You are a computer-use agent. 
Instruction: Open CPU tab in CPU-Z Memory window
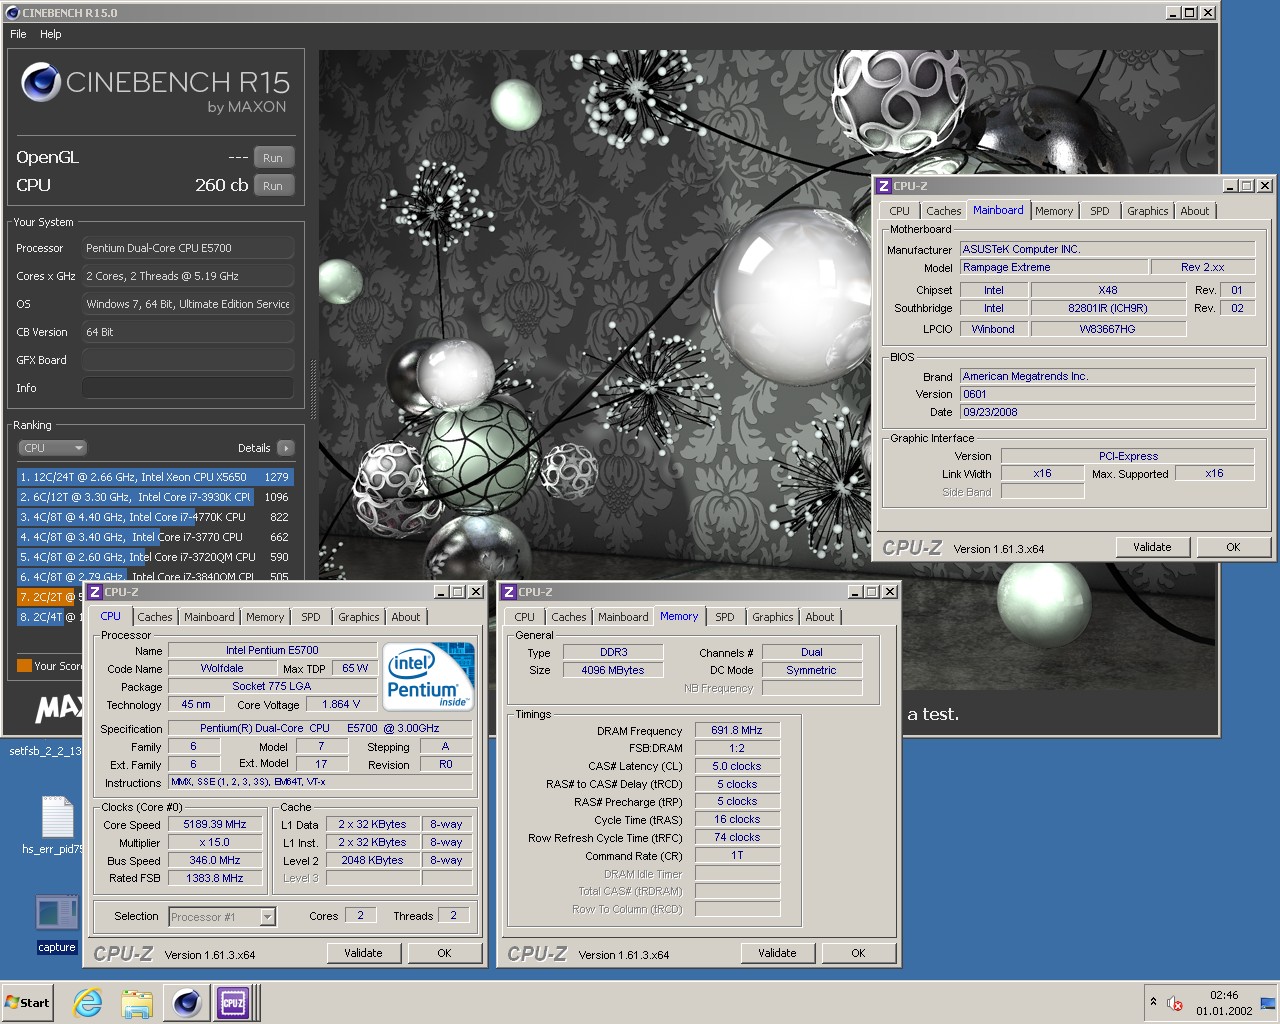point(525,617)
